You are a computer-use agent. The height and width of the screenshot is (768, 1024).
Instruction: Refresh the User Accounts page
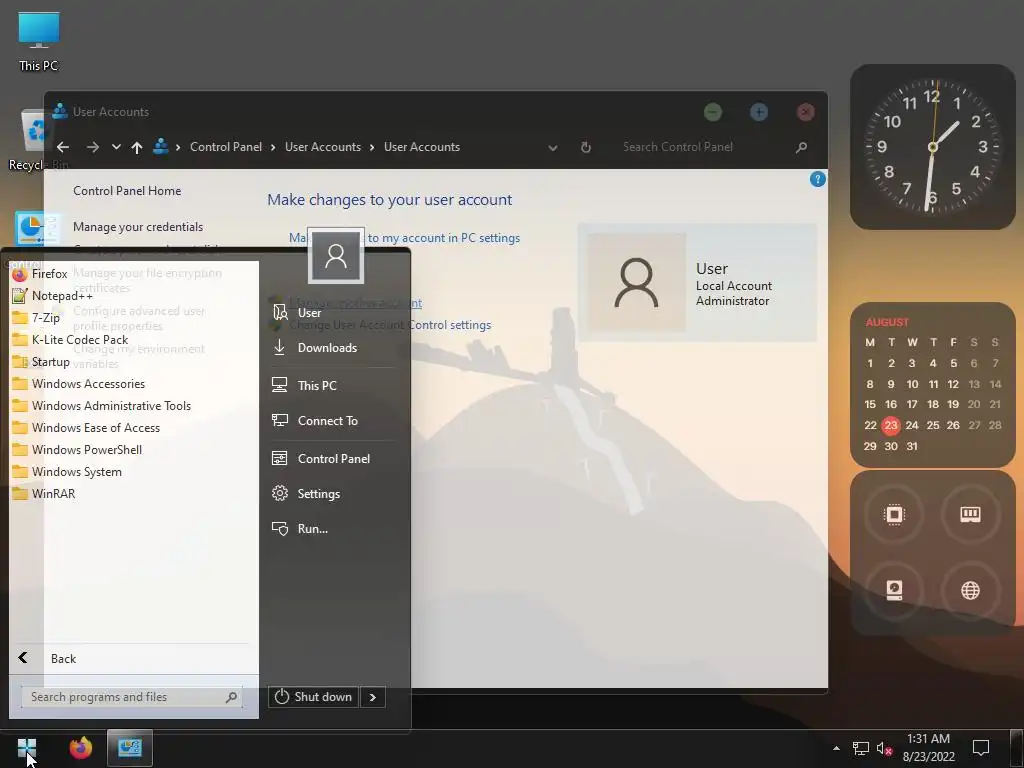pyautogui.click(x=586, y=148)
